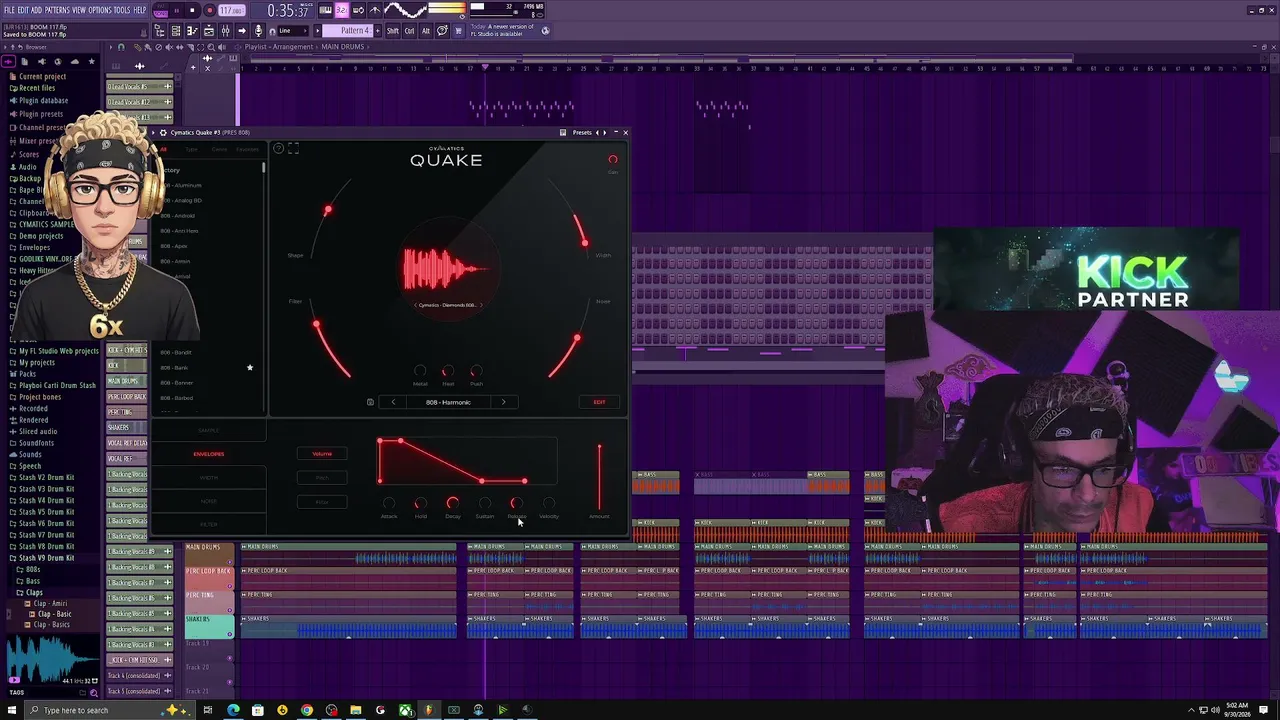The width and height of the screenshot is (1280, 720).
Task: Open the Line snap dropdown
Action: 292,31
